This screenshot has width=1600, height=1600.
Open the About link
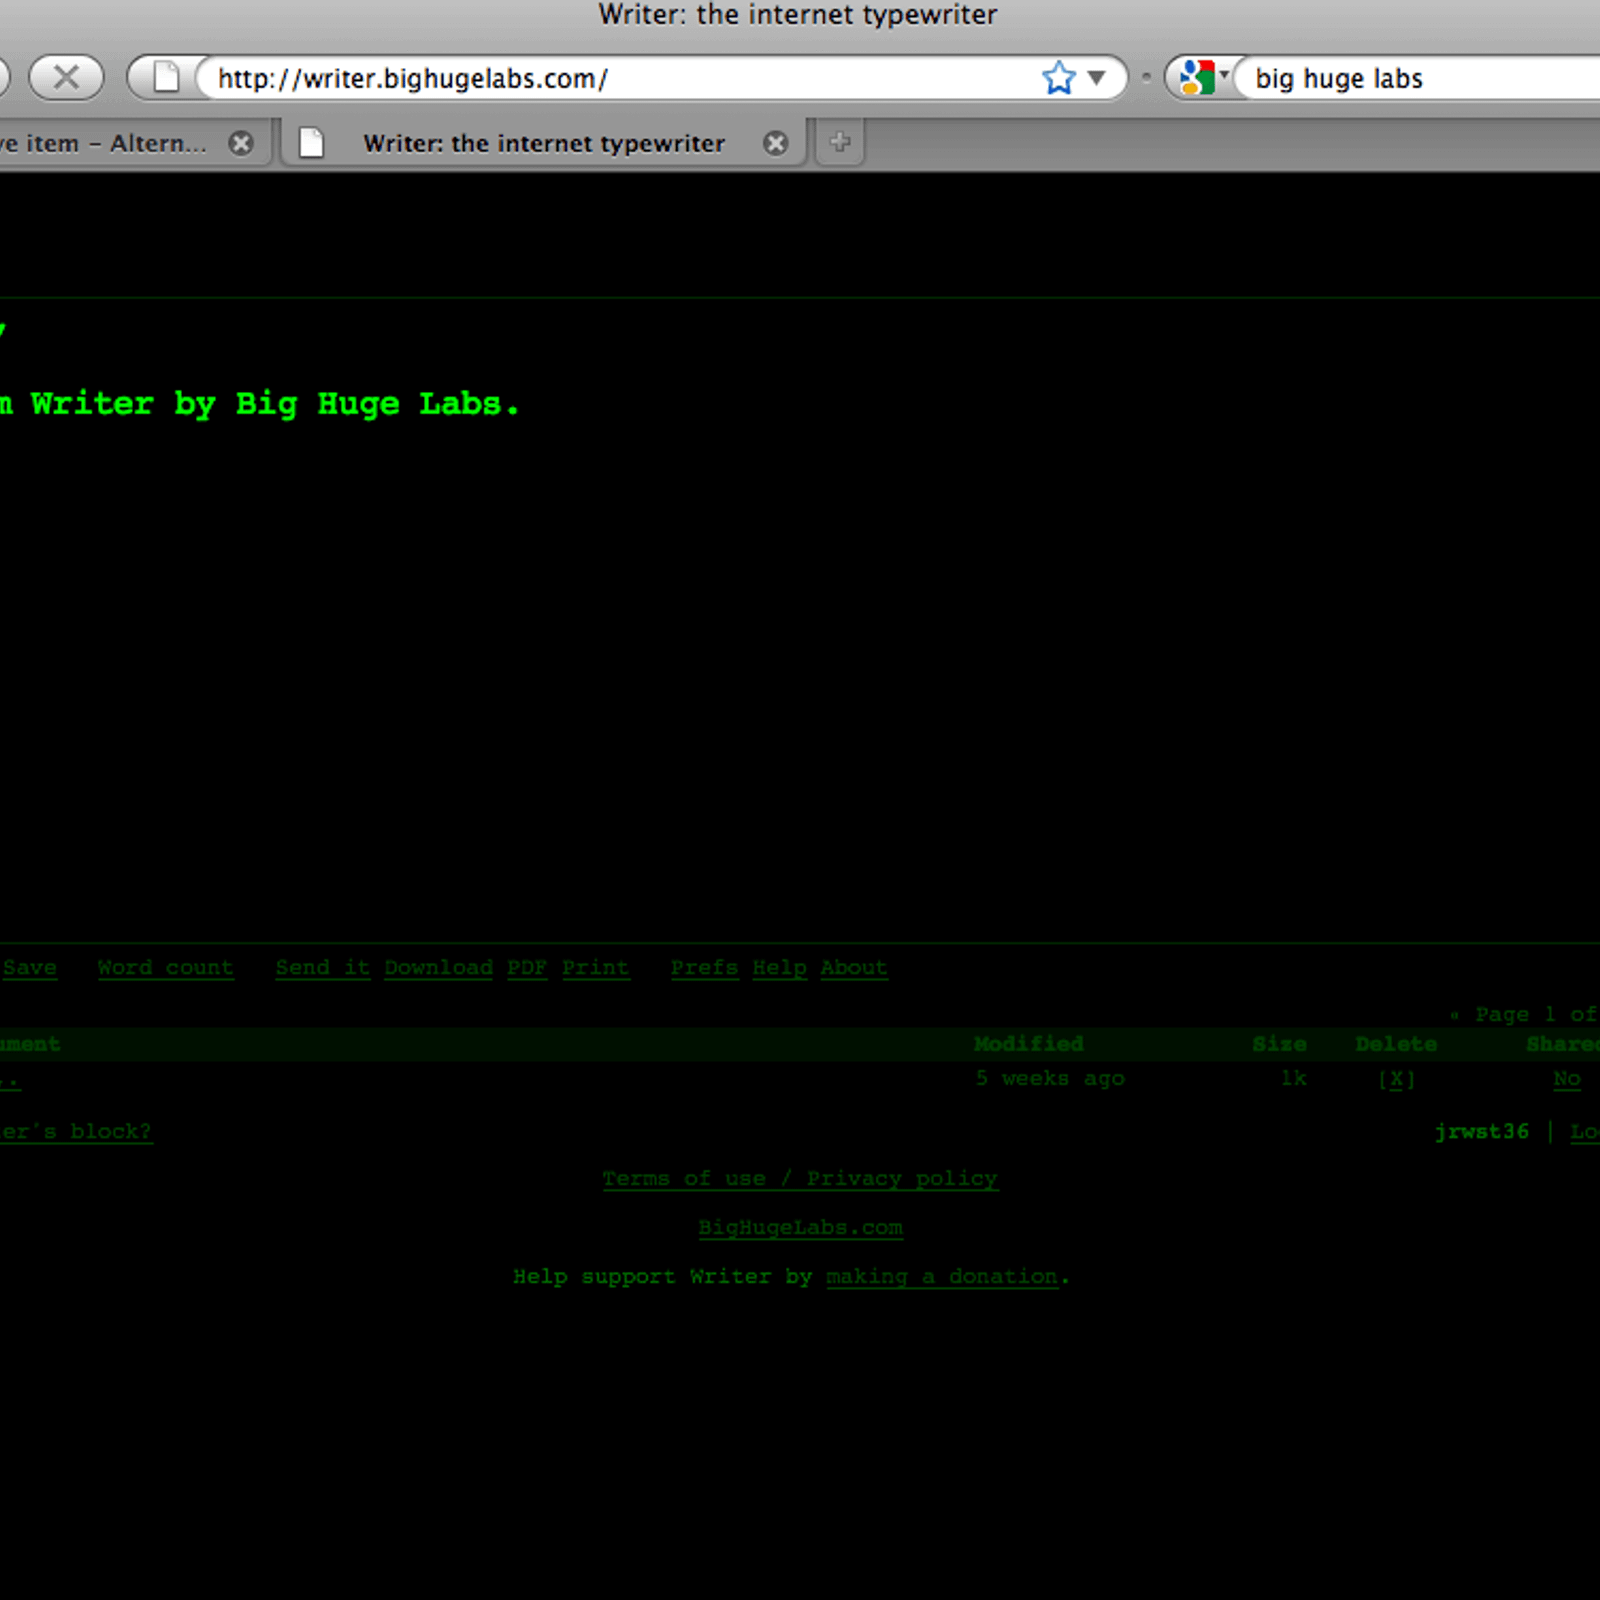tap(853, 967)
